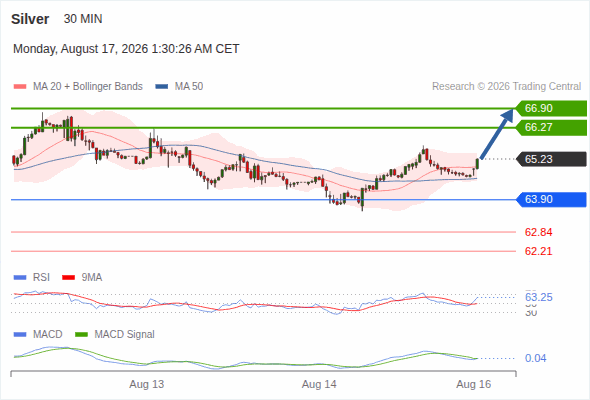The width and height of the screenshot is (590, 400).
Task: Click the blue upward trend arrow
Action: pos(497,134)
